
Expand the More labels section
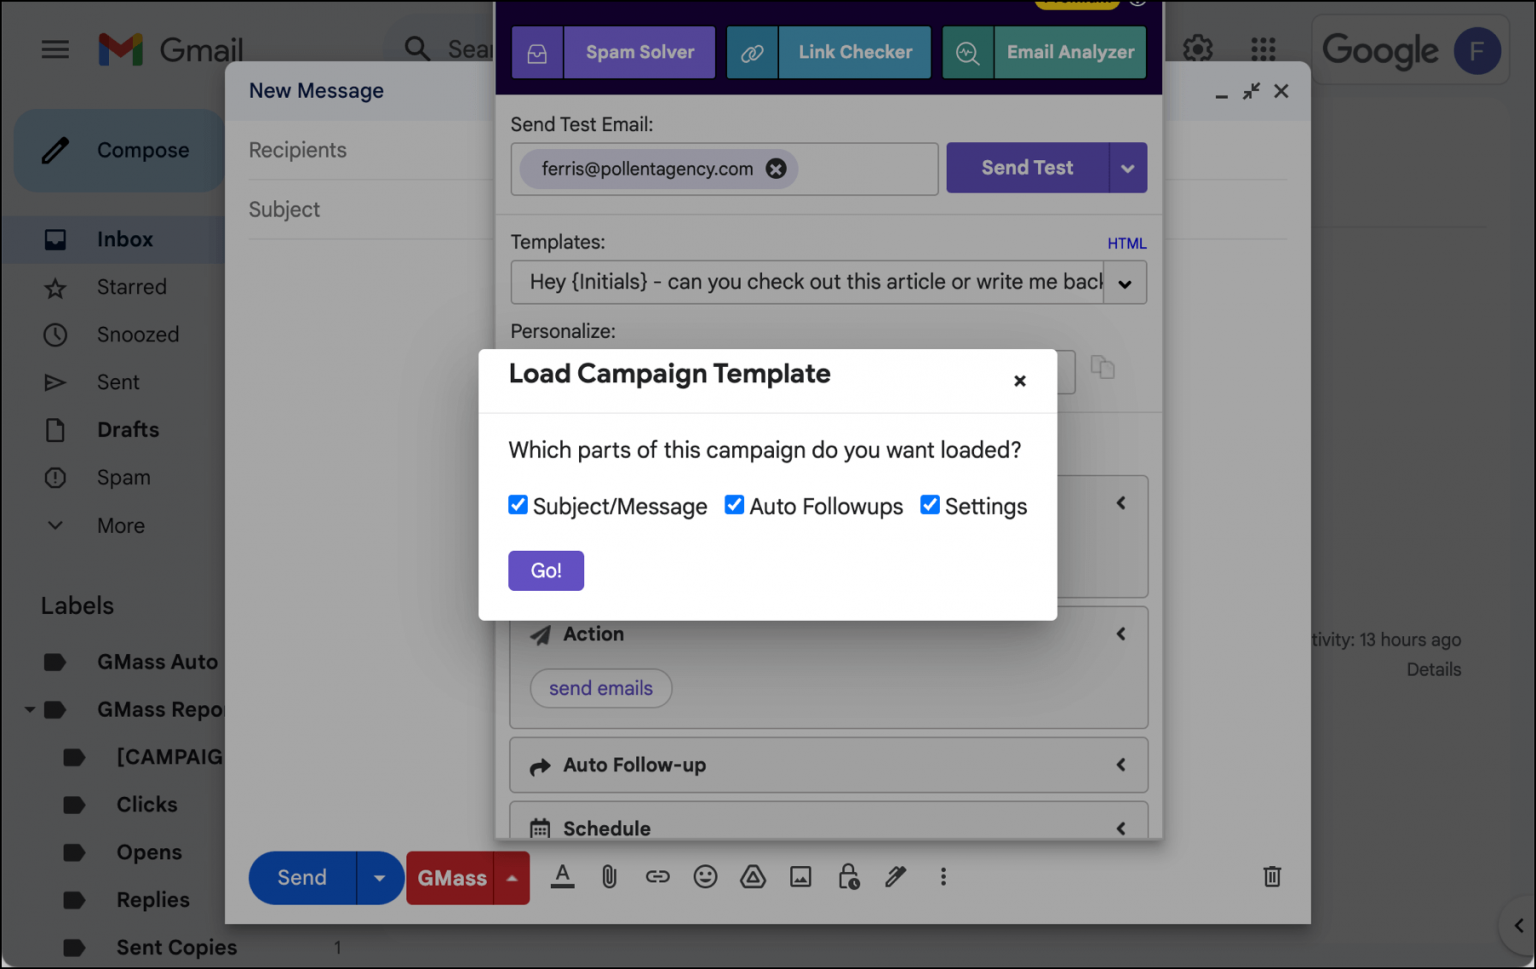click(x=120, y=525)
